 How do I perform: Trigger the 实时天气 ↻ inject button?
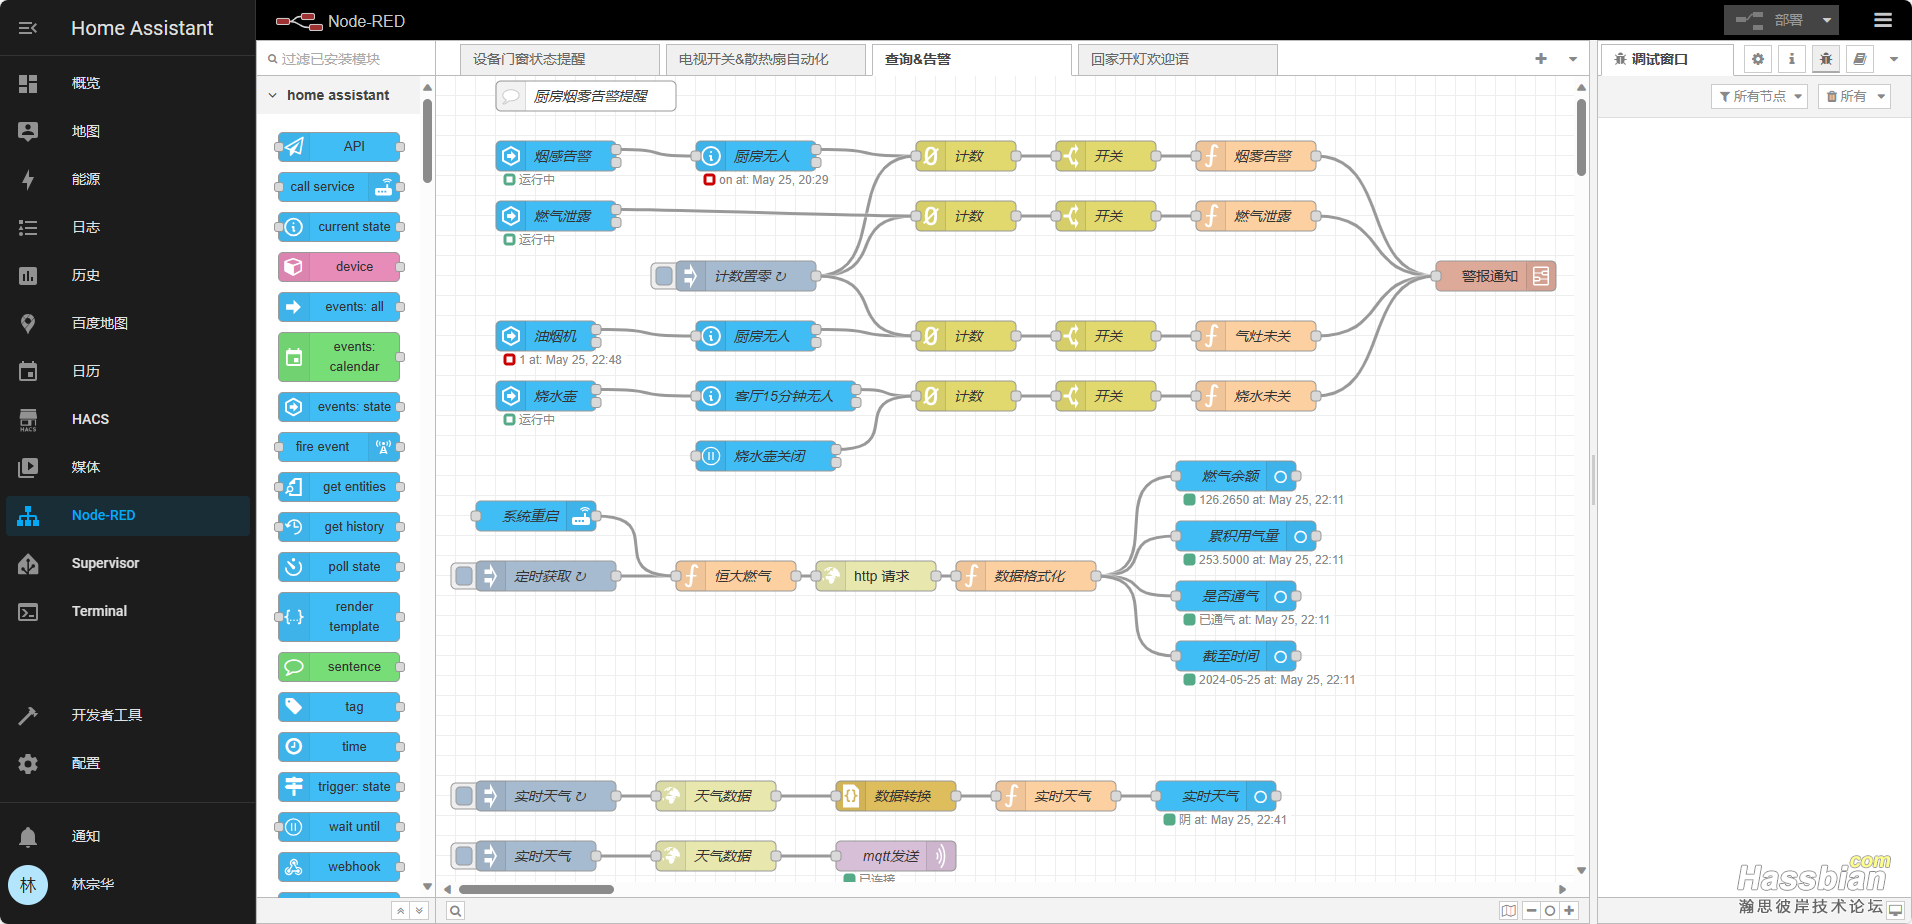(x=464, y=796)
